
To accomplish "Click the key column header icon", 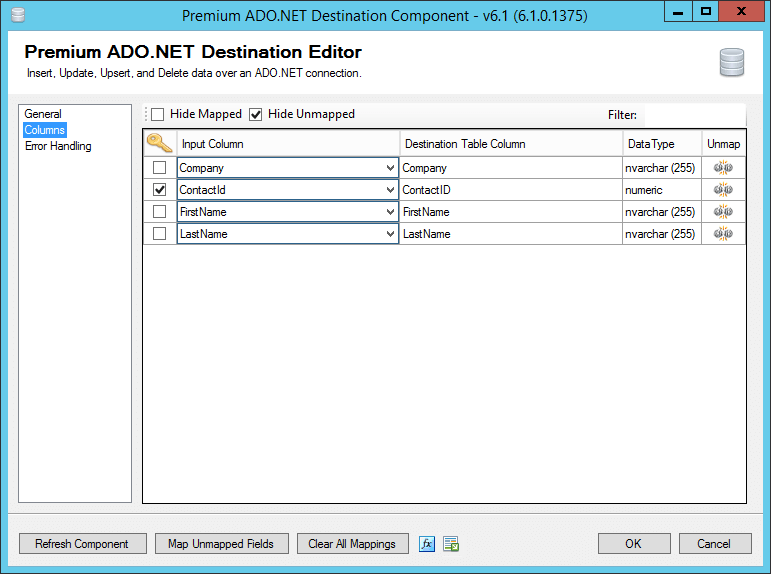I will [159, 144].
